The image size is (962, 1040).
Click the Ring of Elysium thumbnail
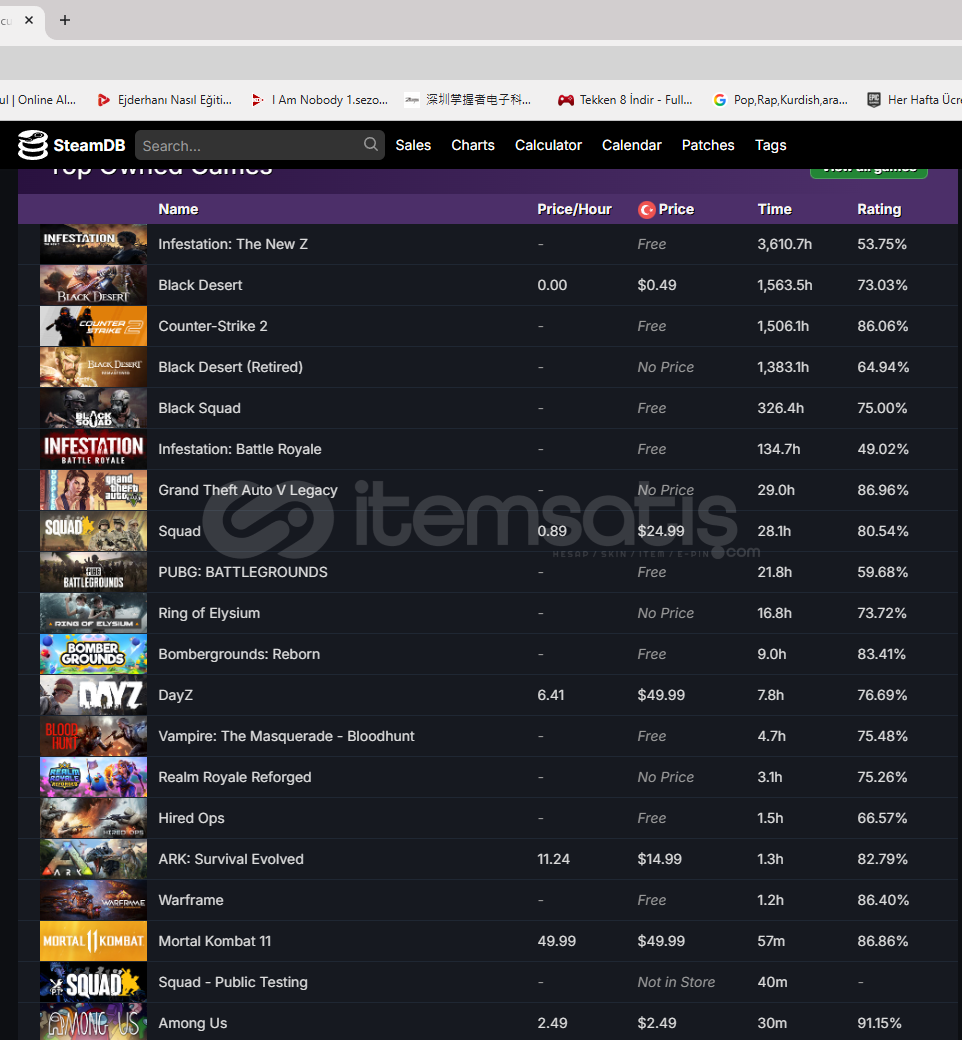coord(94,614)
